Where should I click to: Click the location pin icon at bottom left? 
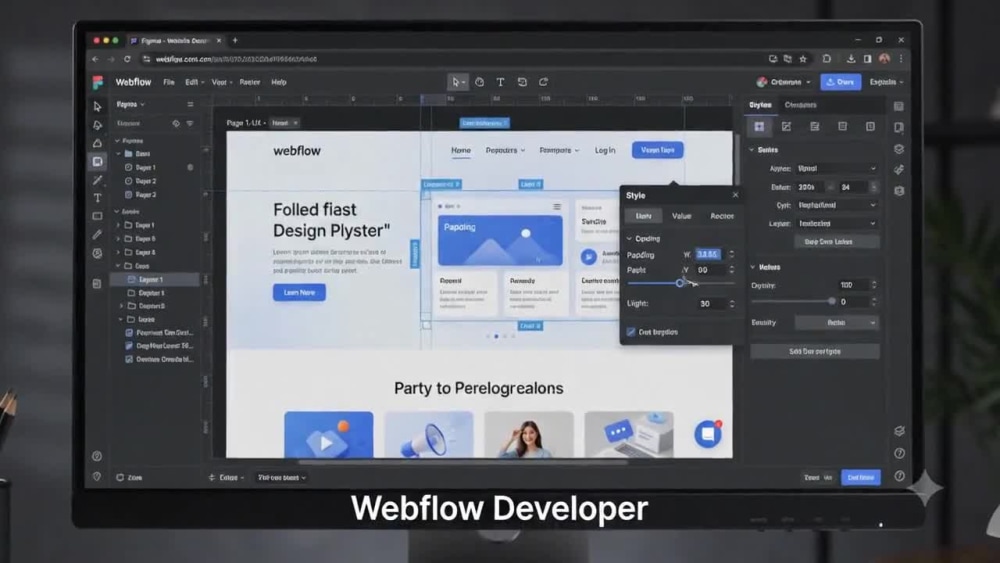tap(96, 476)
